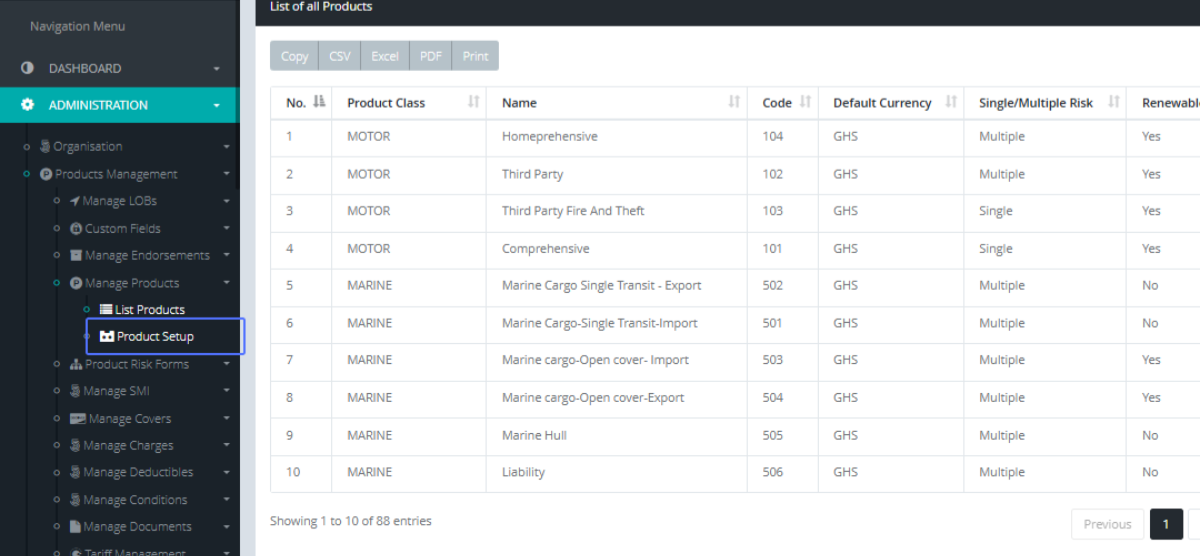Collapse the Products Management submenu arrow
1200x556 pixels.
(x=226, y=174)
